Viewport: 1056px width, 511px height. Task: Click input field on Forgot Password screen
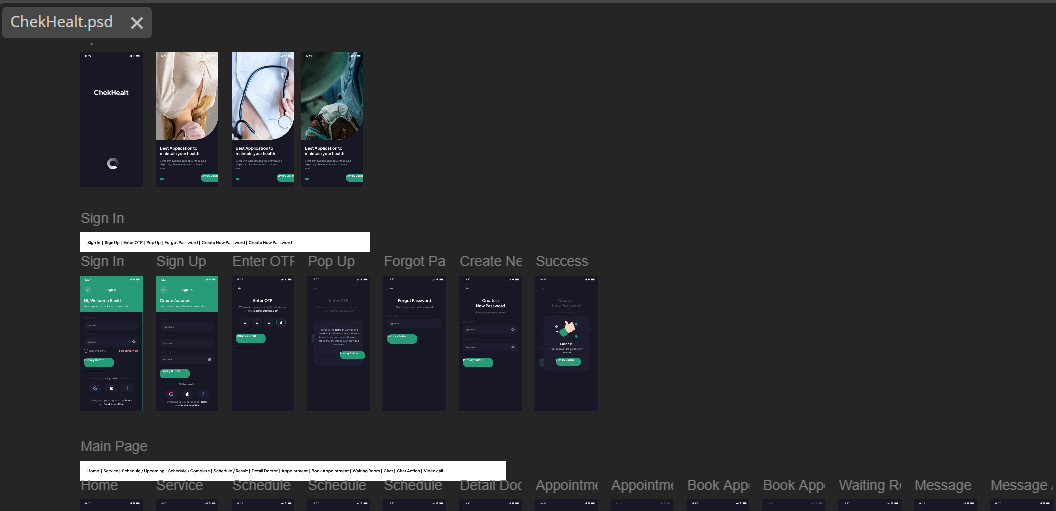point(414,323)
